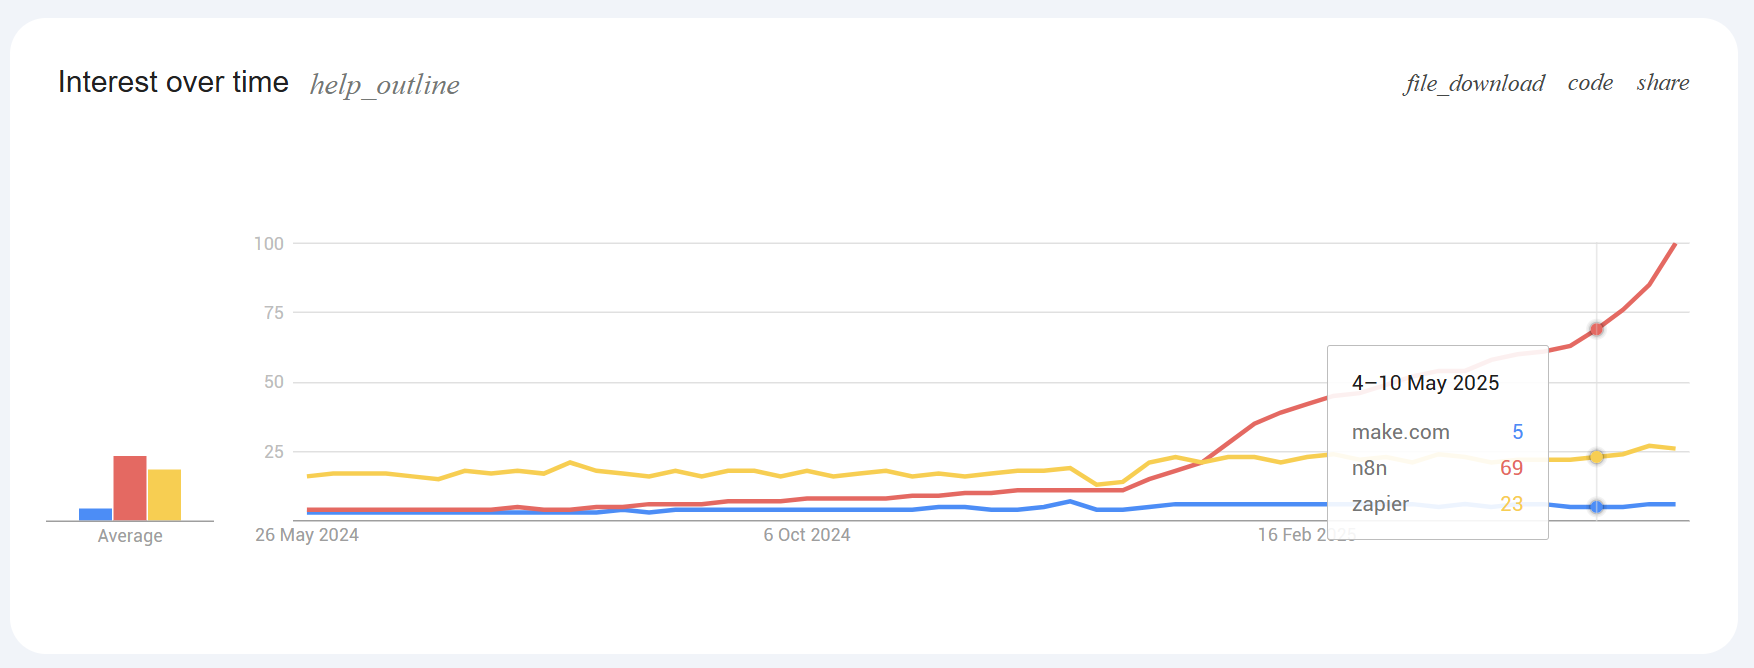
Task: Open sharing options via the share icon
Action: [1663, 83]
